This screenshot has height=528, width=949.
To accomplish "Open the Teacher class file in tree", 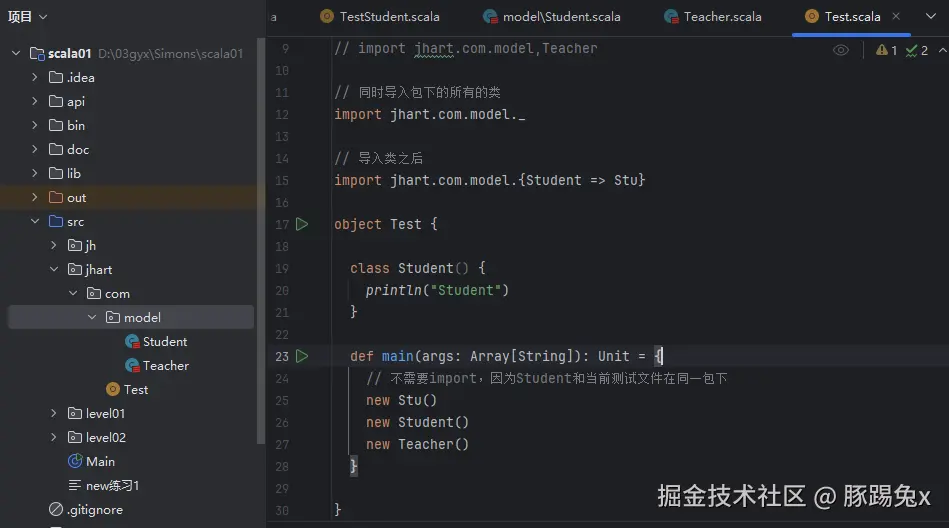I will click(157, 366).
